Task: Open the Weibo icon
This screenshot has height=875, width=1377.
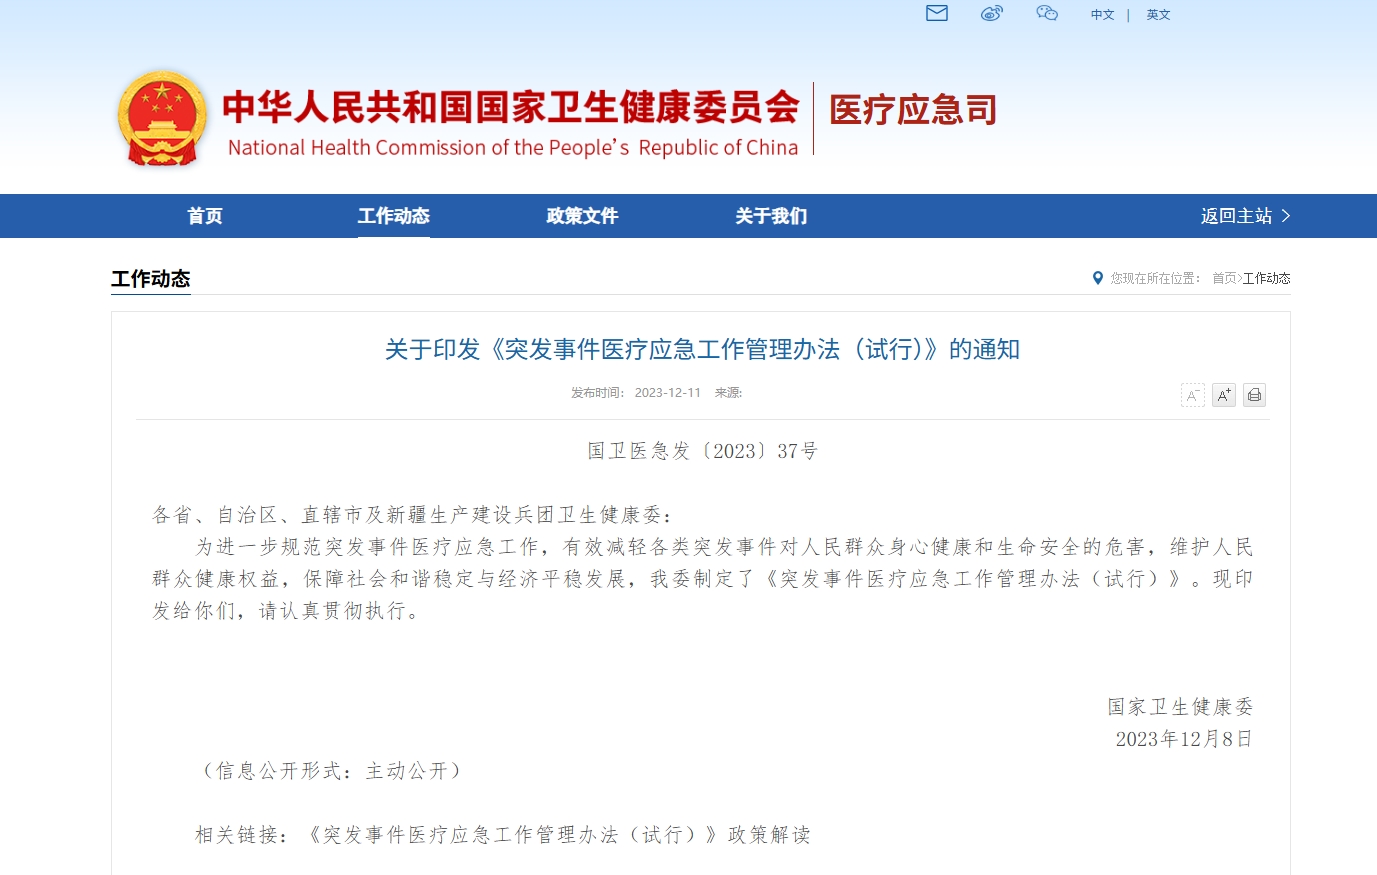Action: coord(992,13)
